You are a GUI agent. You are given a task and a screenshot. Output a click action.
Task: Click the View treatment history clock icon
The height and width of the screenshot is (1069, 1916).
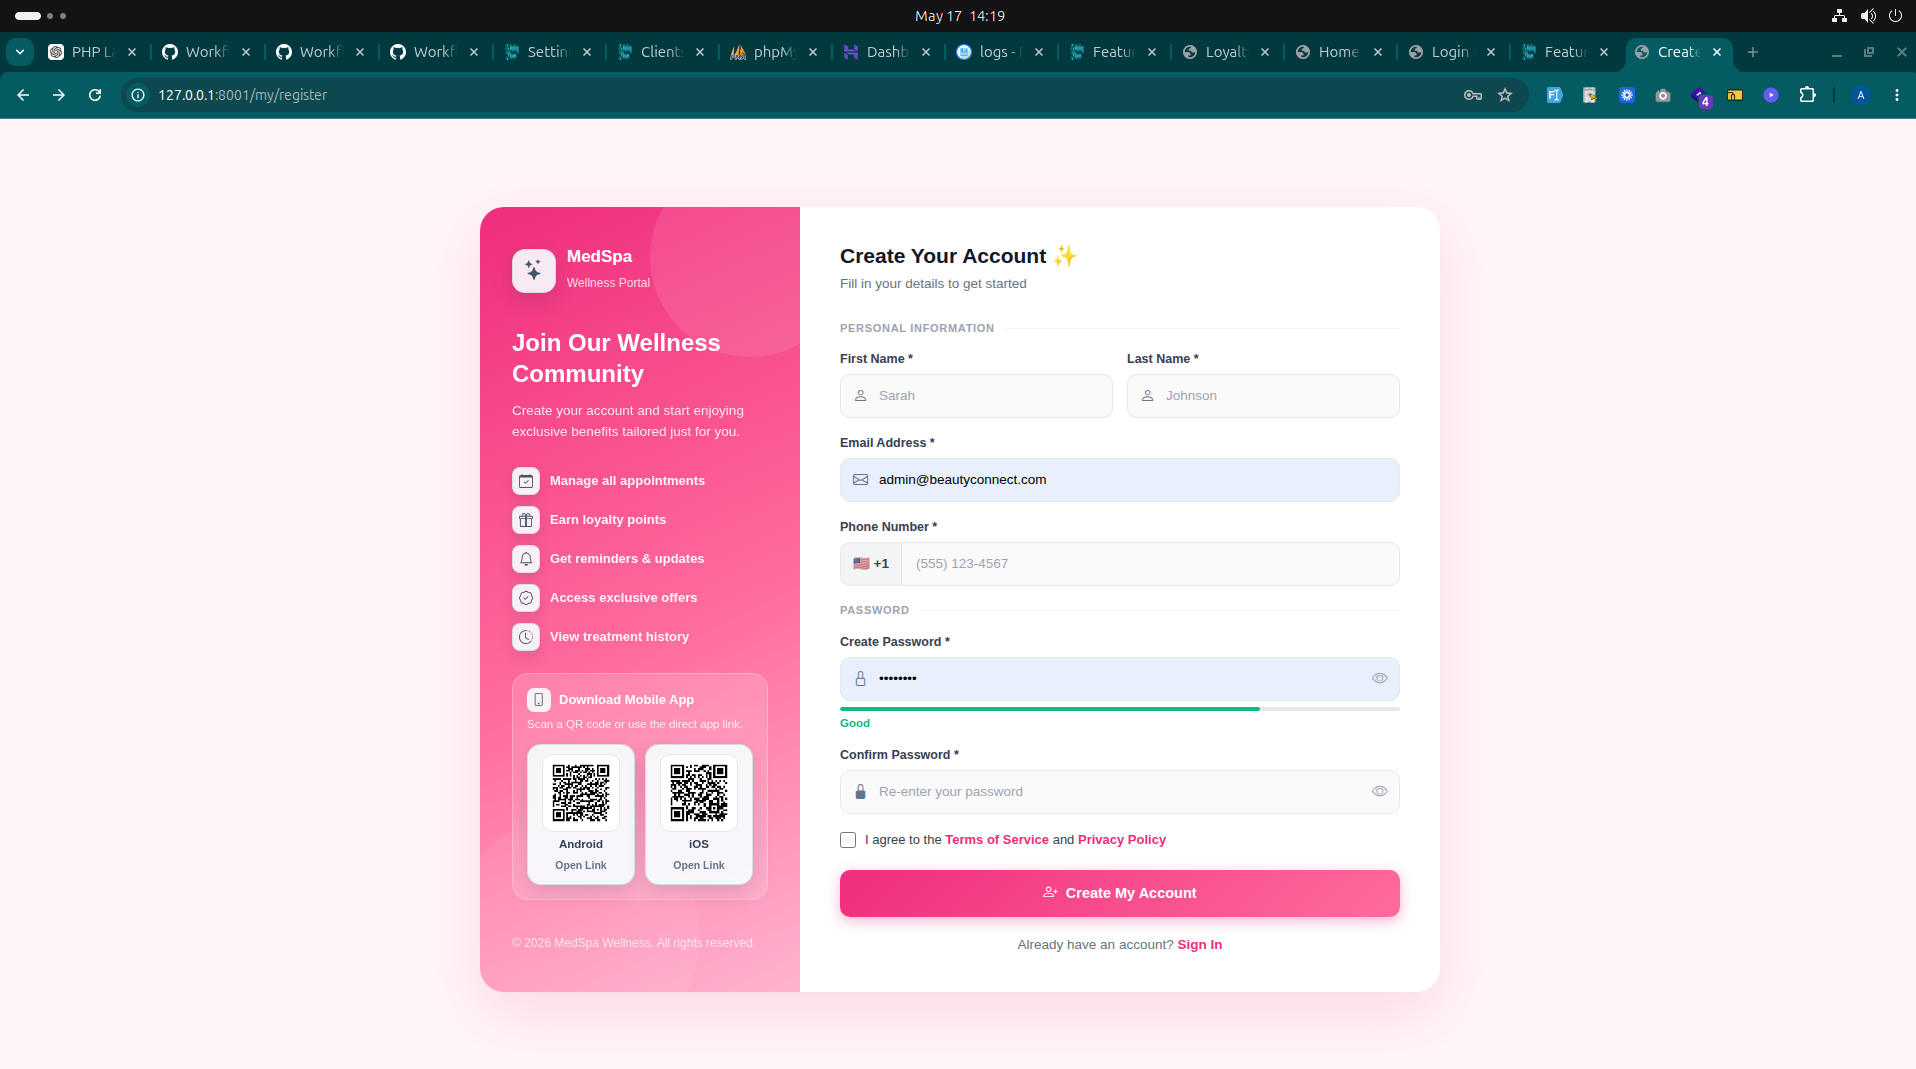click(x=526, y=637)
